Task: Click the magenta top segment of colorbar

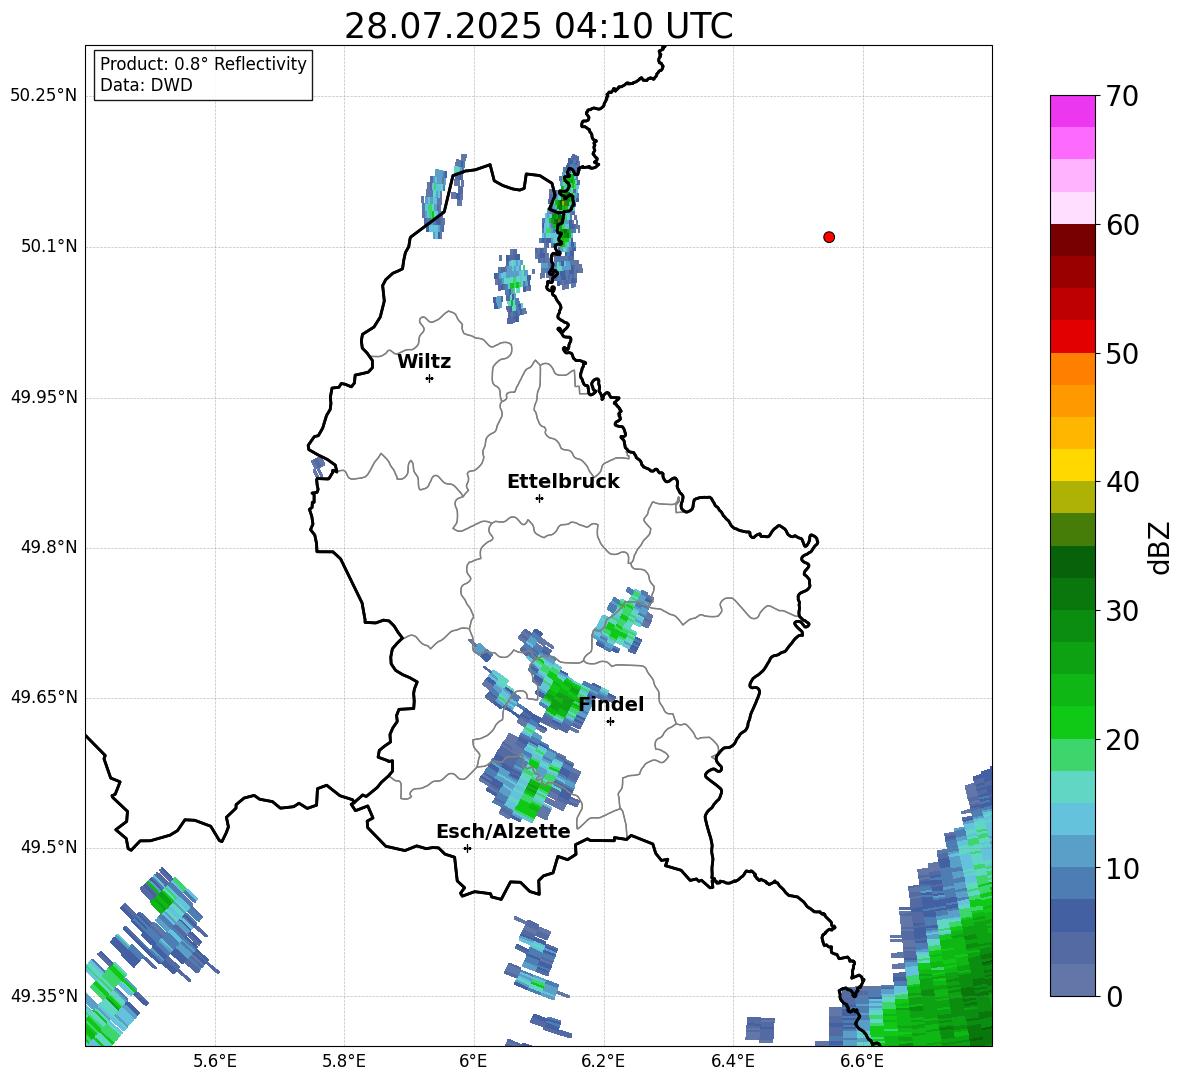Action: tap(1072, 111)
